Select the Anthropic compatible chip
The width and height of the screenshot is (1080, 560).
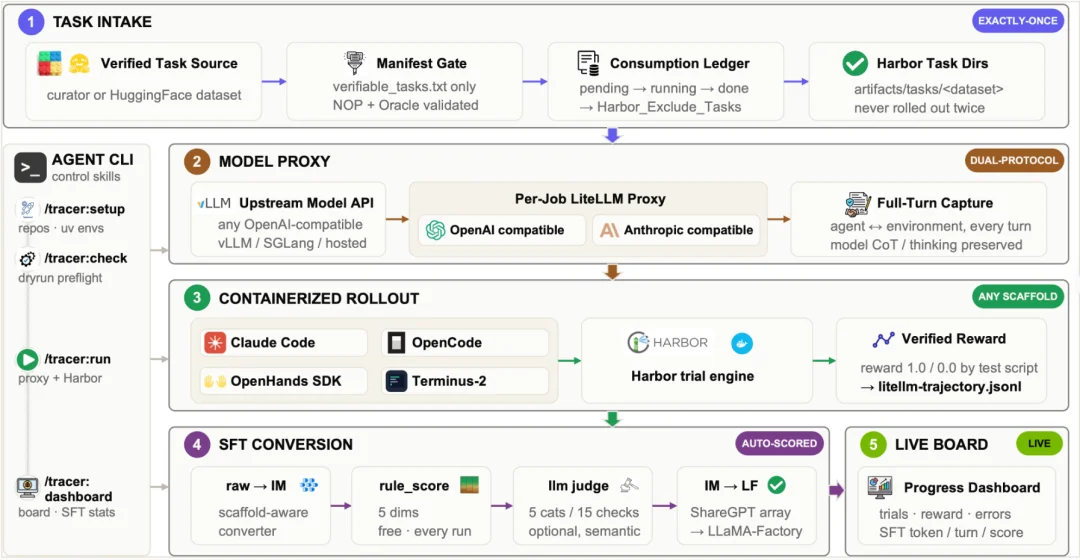click(676, 230)
